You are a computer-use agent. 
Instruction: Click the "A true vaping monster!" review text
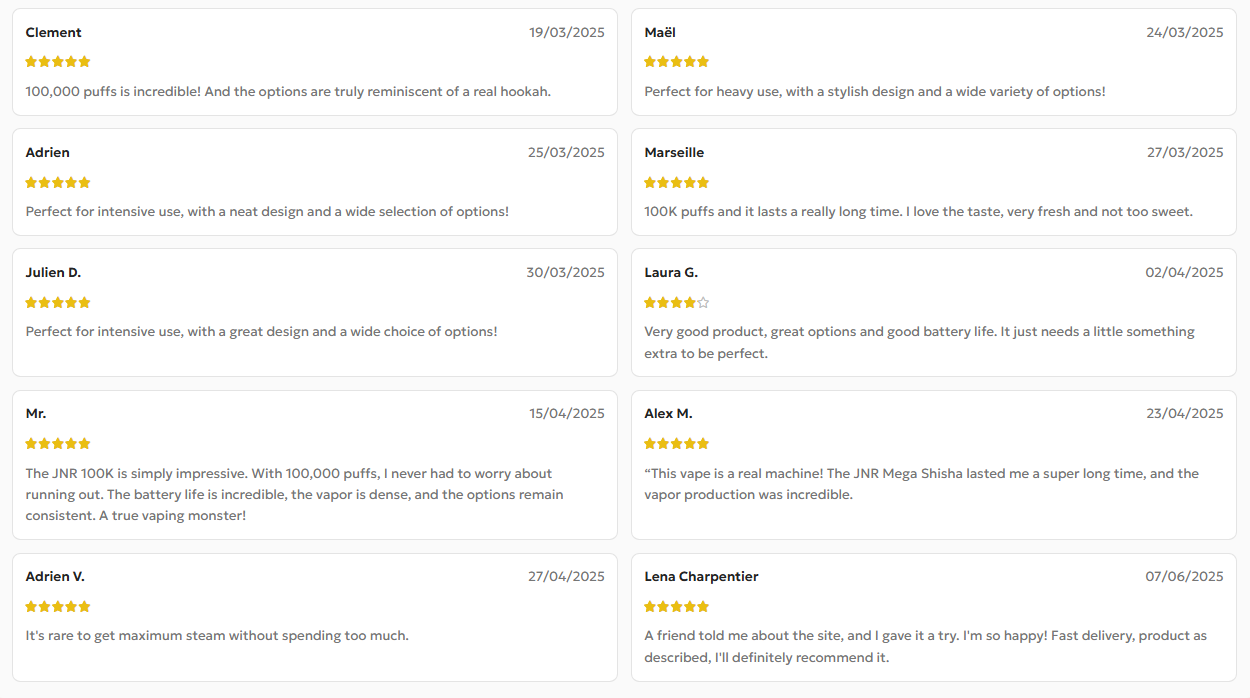pos(136,516)
